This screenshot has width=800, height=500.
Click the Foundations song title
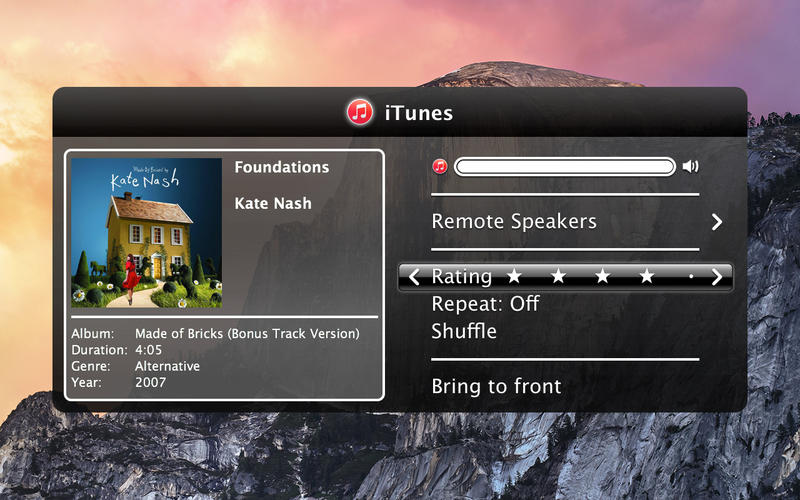(282, 167)
